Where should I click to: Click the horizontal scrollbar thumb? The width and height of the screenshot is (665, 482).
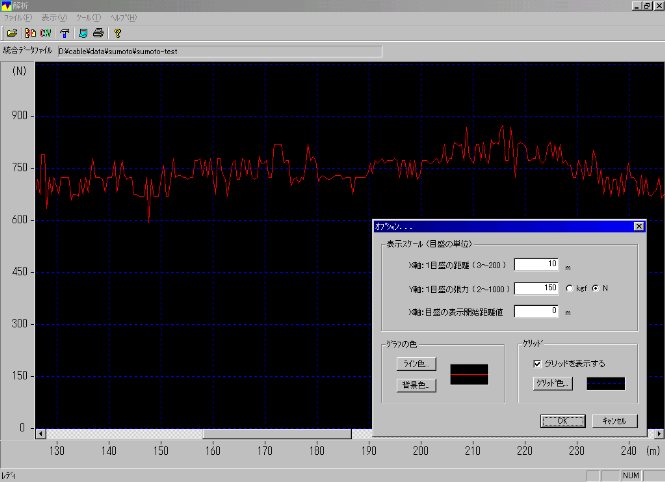277,434
